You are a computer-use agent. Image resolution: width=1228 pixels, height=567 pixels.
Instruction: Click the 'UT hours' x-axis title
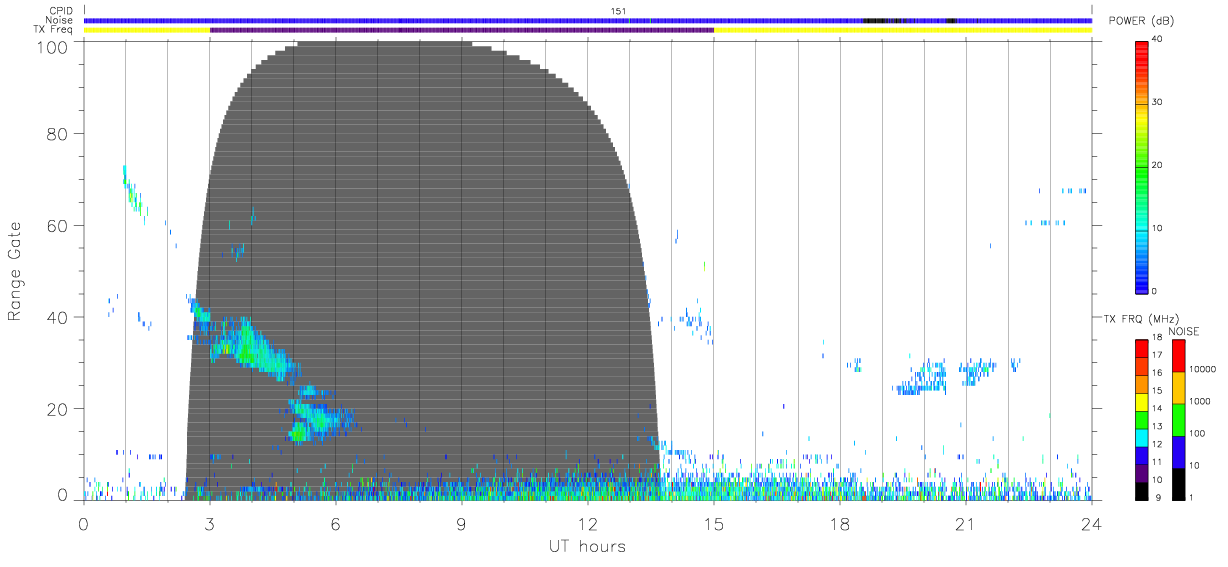tap(587, 546)
